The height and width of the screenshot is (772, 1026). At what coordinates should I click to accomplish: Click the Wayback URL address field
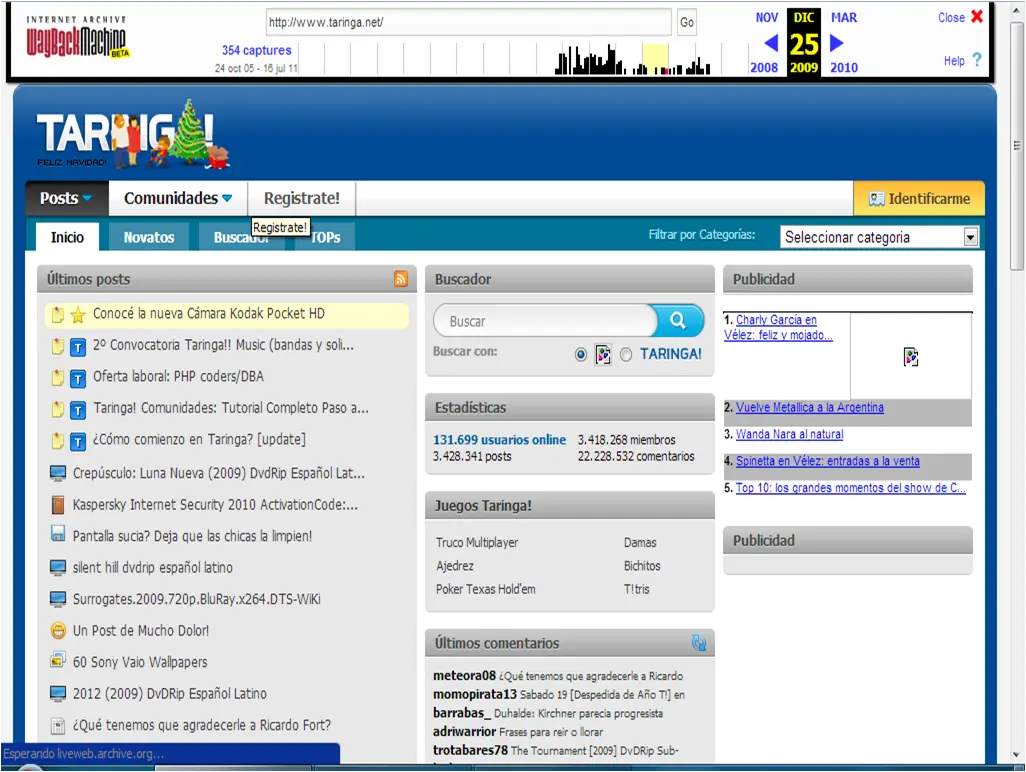coord(469,22)
